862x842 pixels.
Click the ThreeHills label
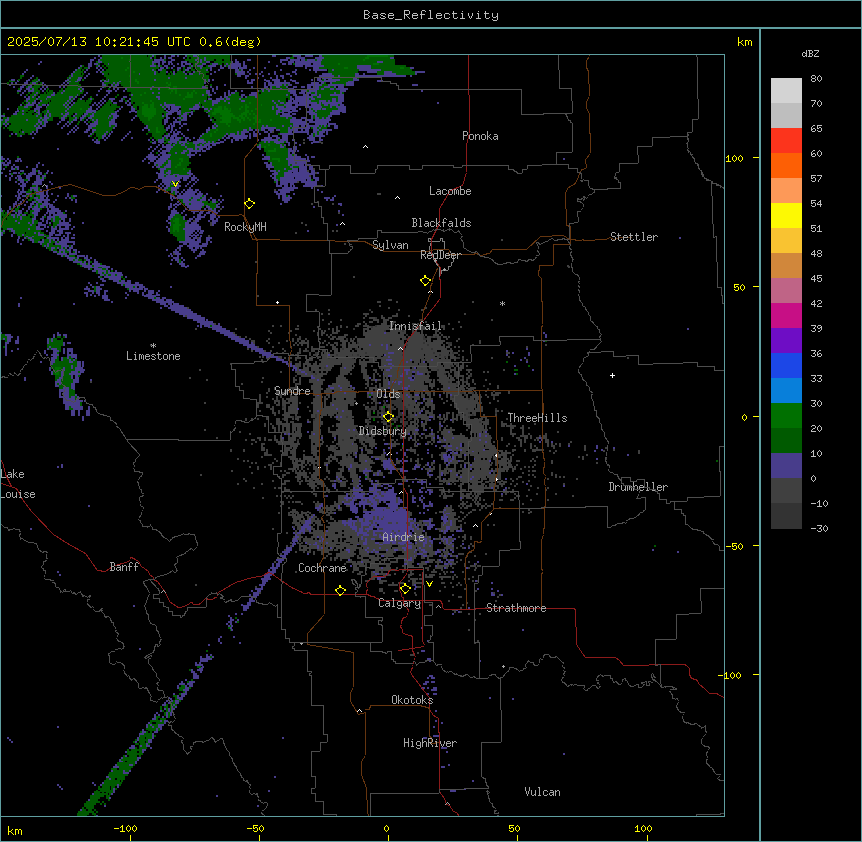click(537, 418)
